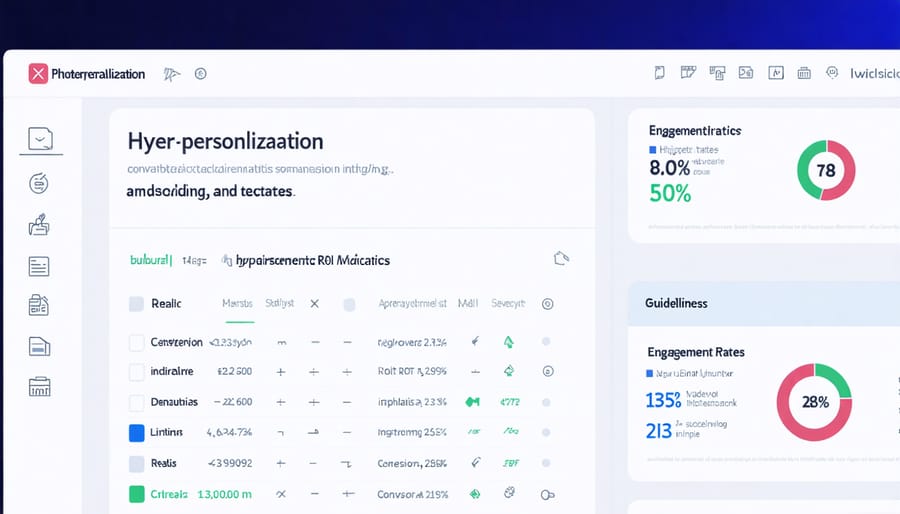Click the overlapping windows icon in top toolbar

717,73
